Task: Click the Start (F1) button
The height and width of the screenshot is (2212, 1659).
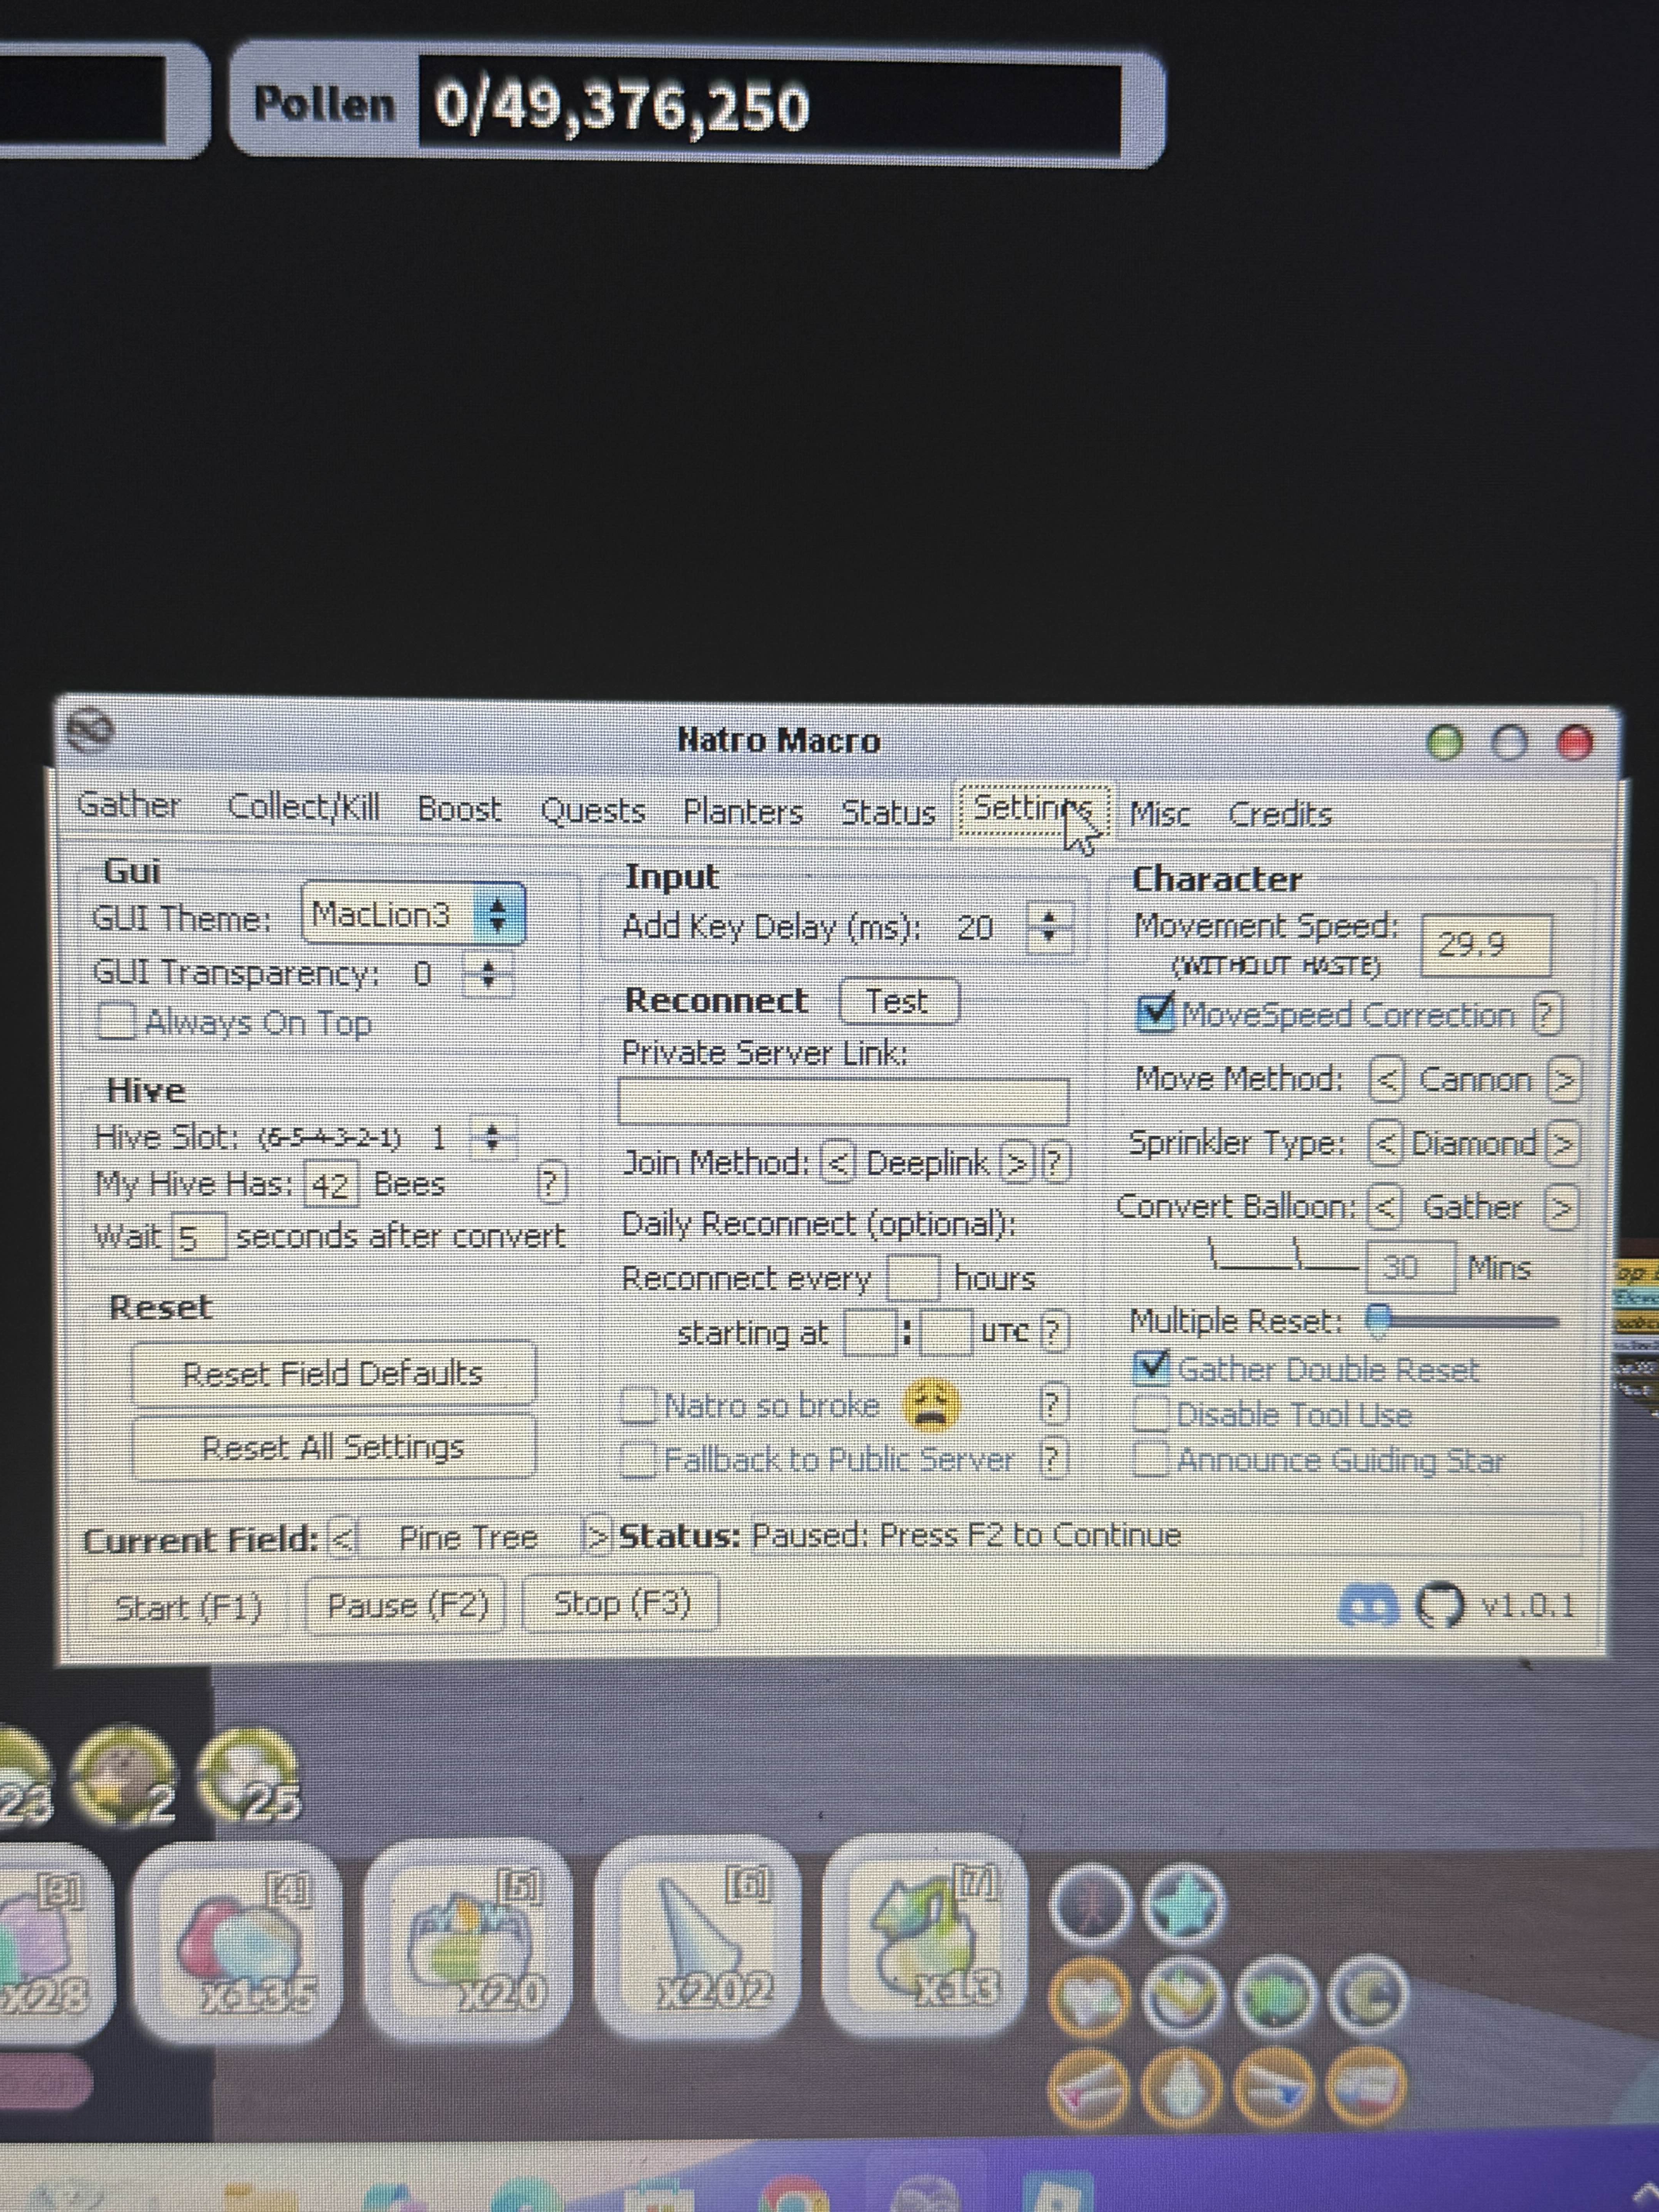Action: click(188, 1607)
